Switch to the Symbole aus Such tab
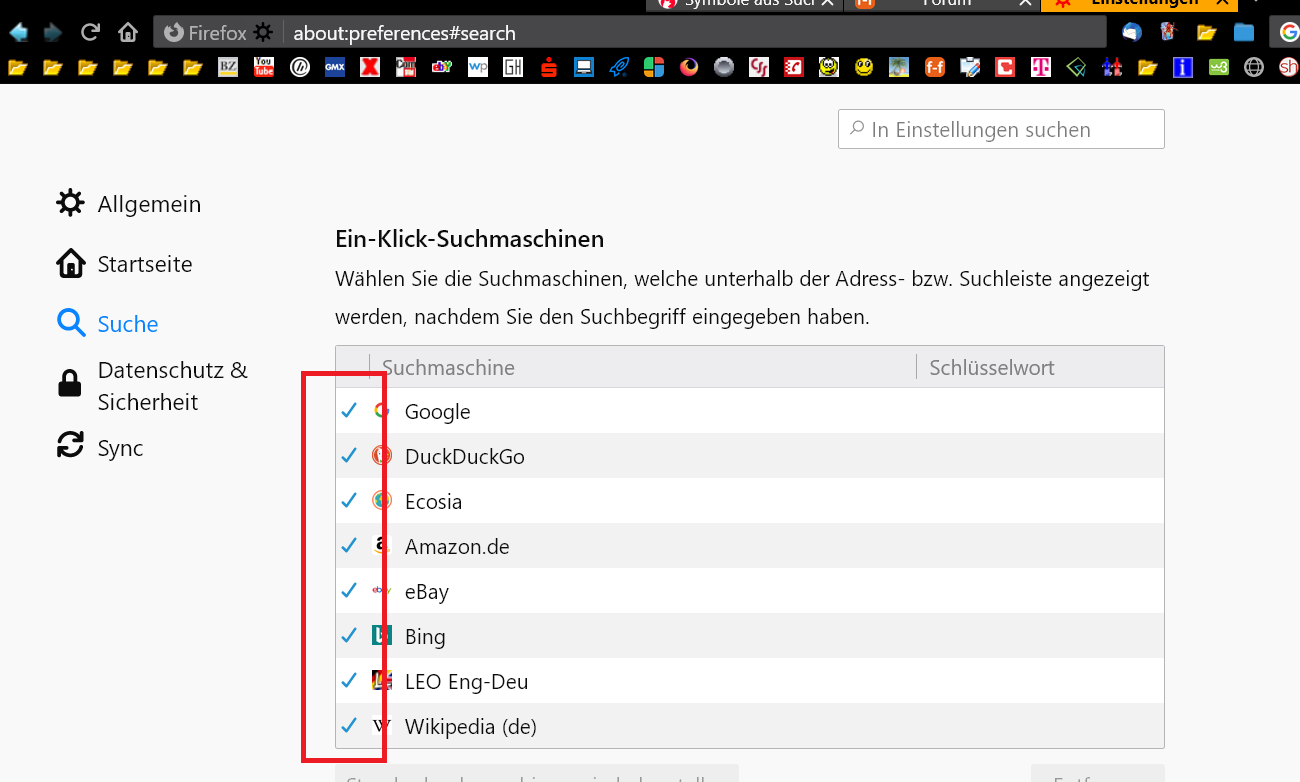The width and height of the screenshot is (1300, 782). (x=746, y=4)
